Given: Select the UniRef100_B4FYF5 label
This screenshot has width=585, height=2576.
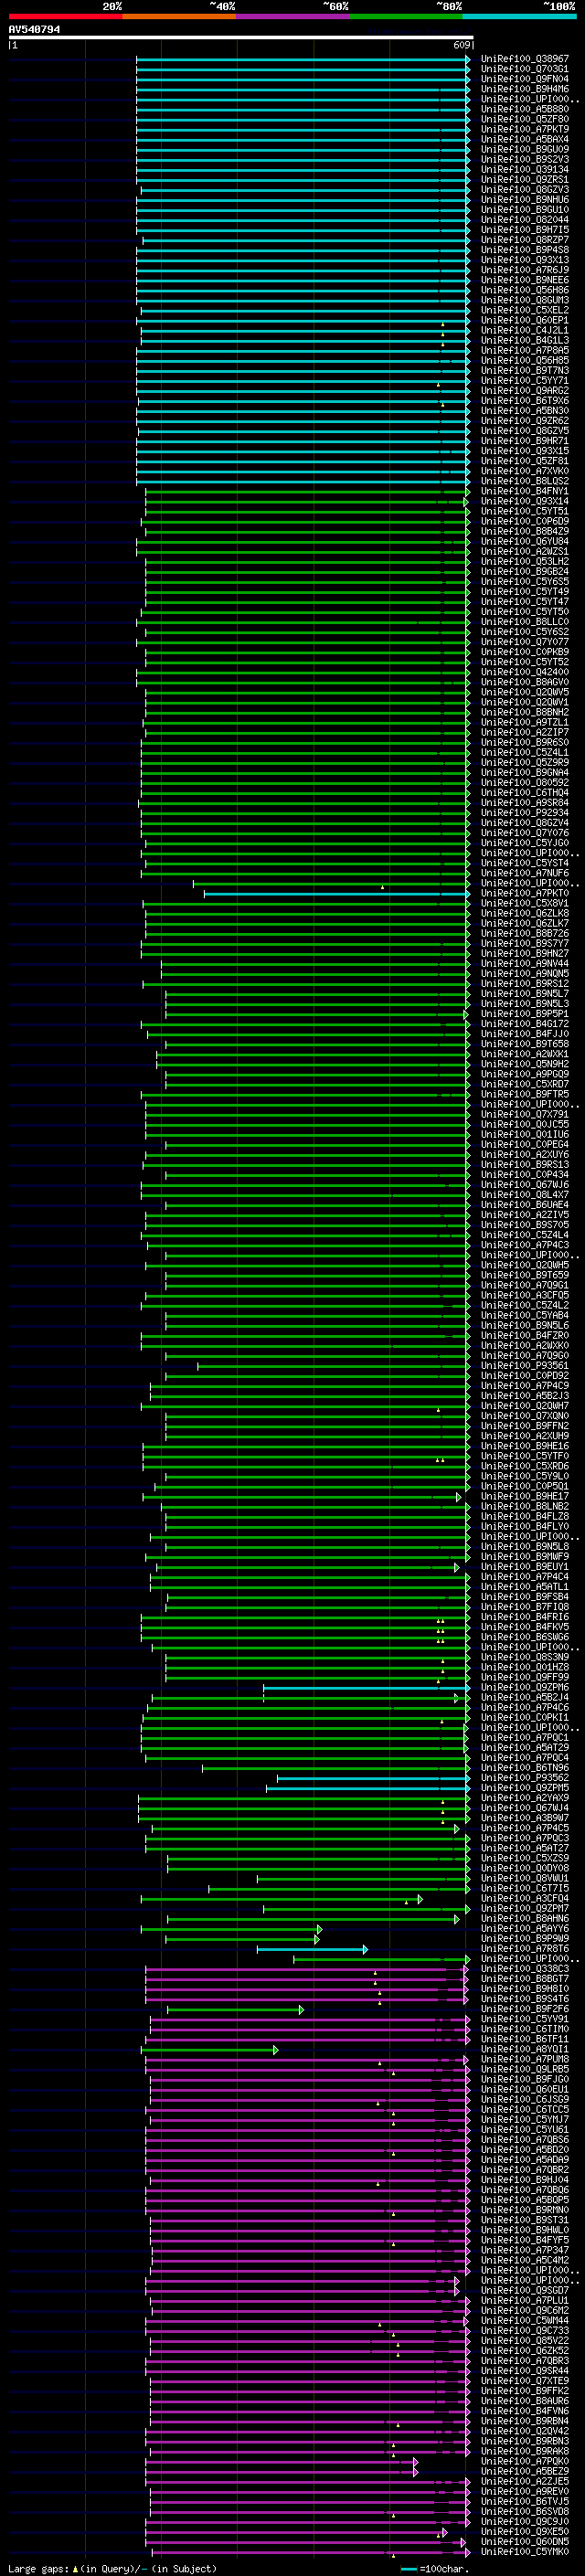Looking at the screenshot, I should [525, 2239].
